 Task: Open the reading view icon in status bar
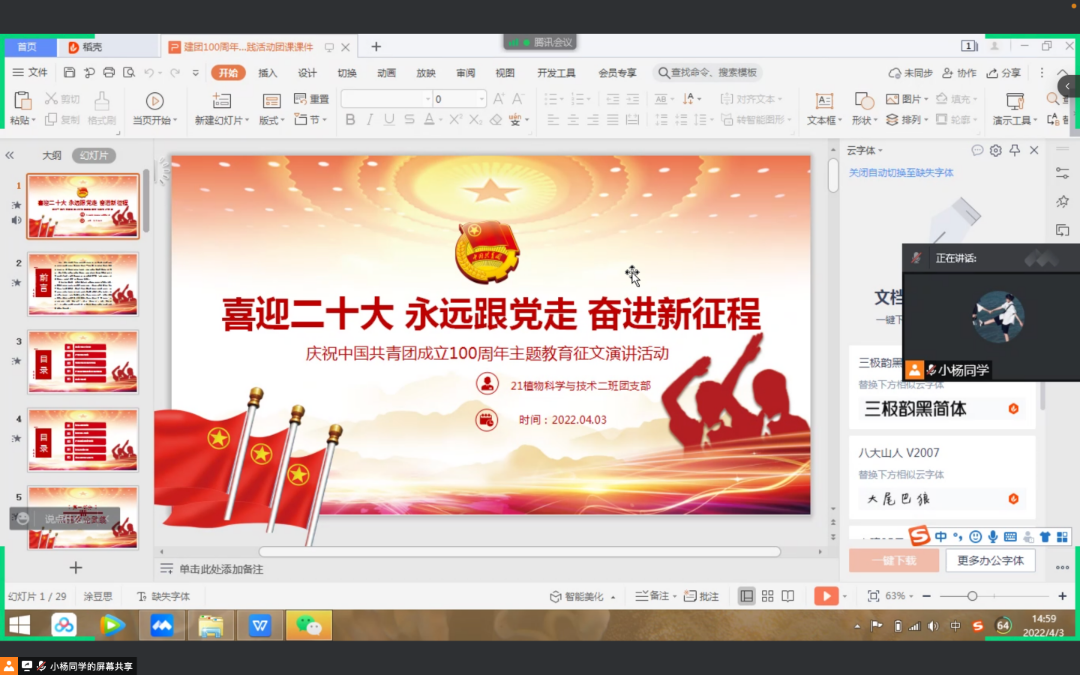click(x=789, y=596)
